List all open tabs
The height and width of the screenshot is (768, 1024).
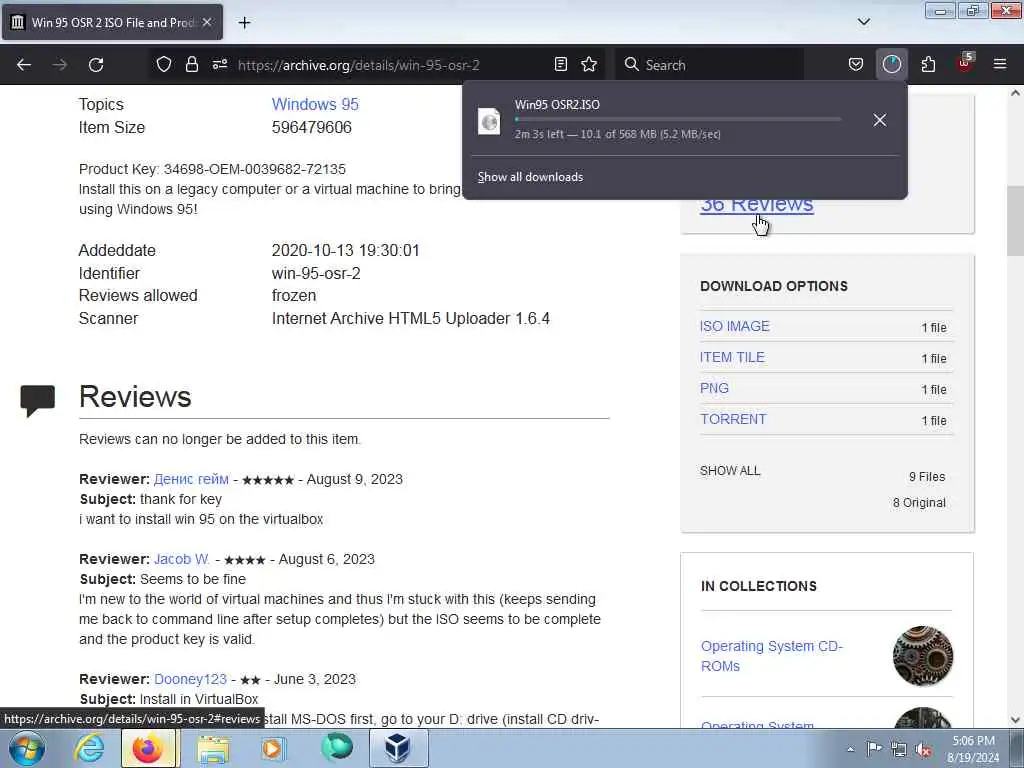pyautogui.click(x=863, y=22)
